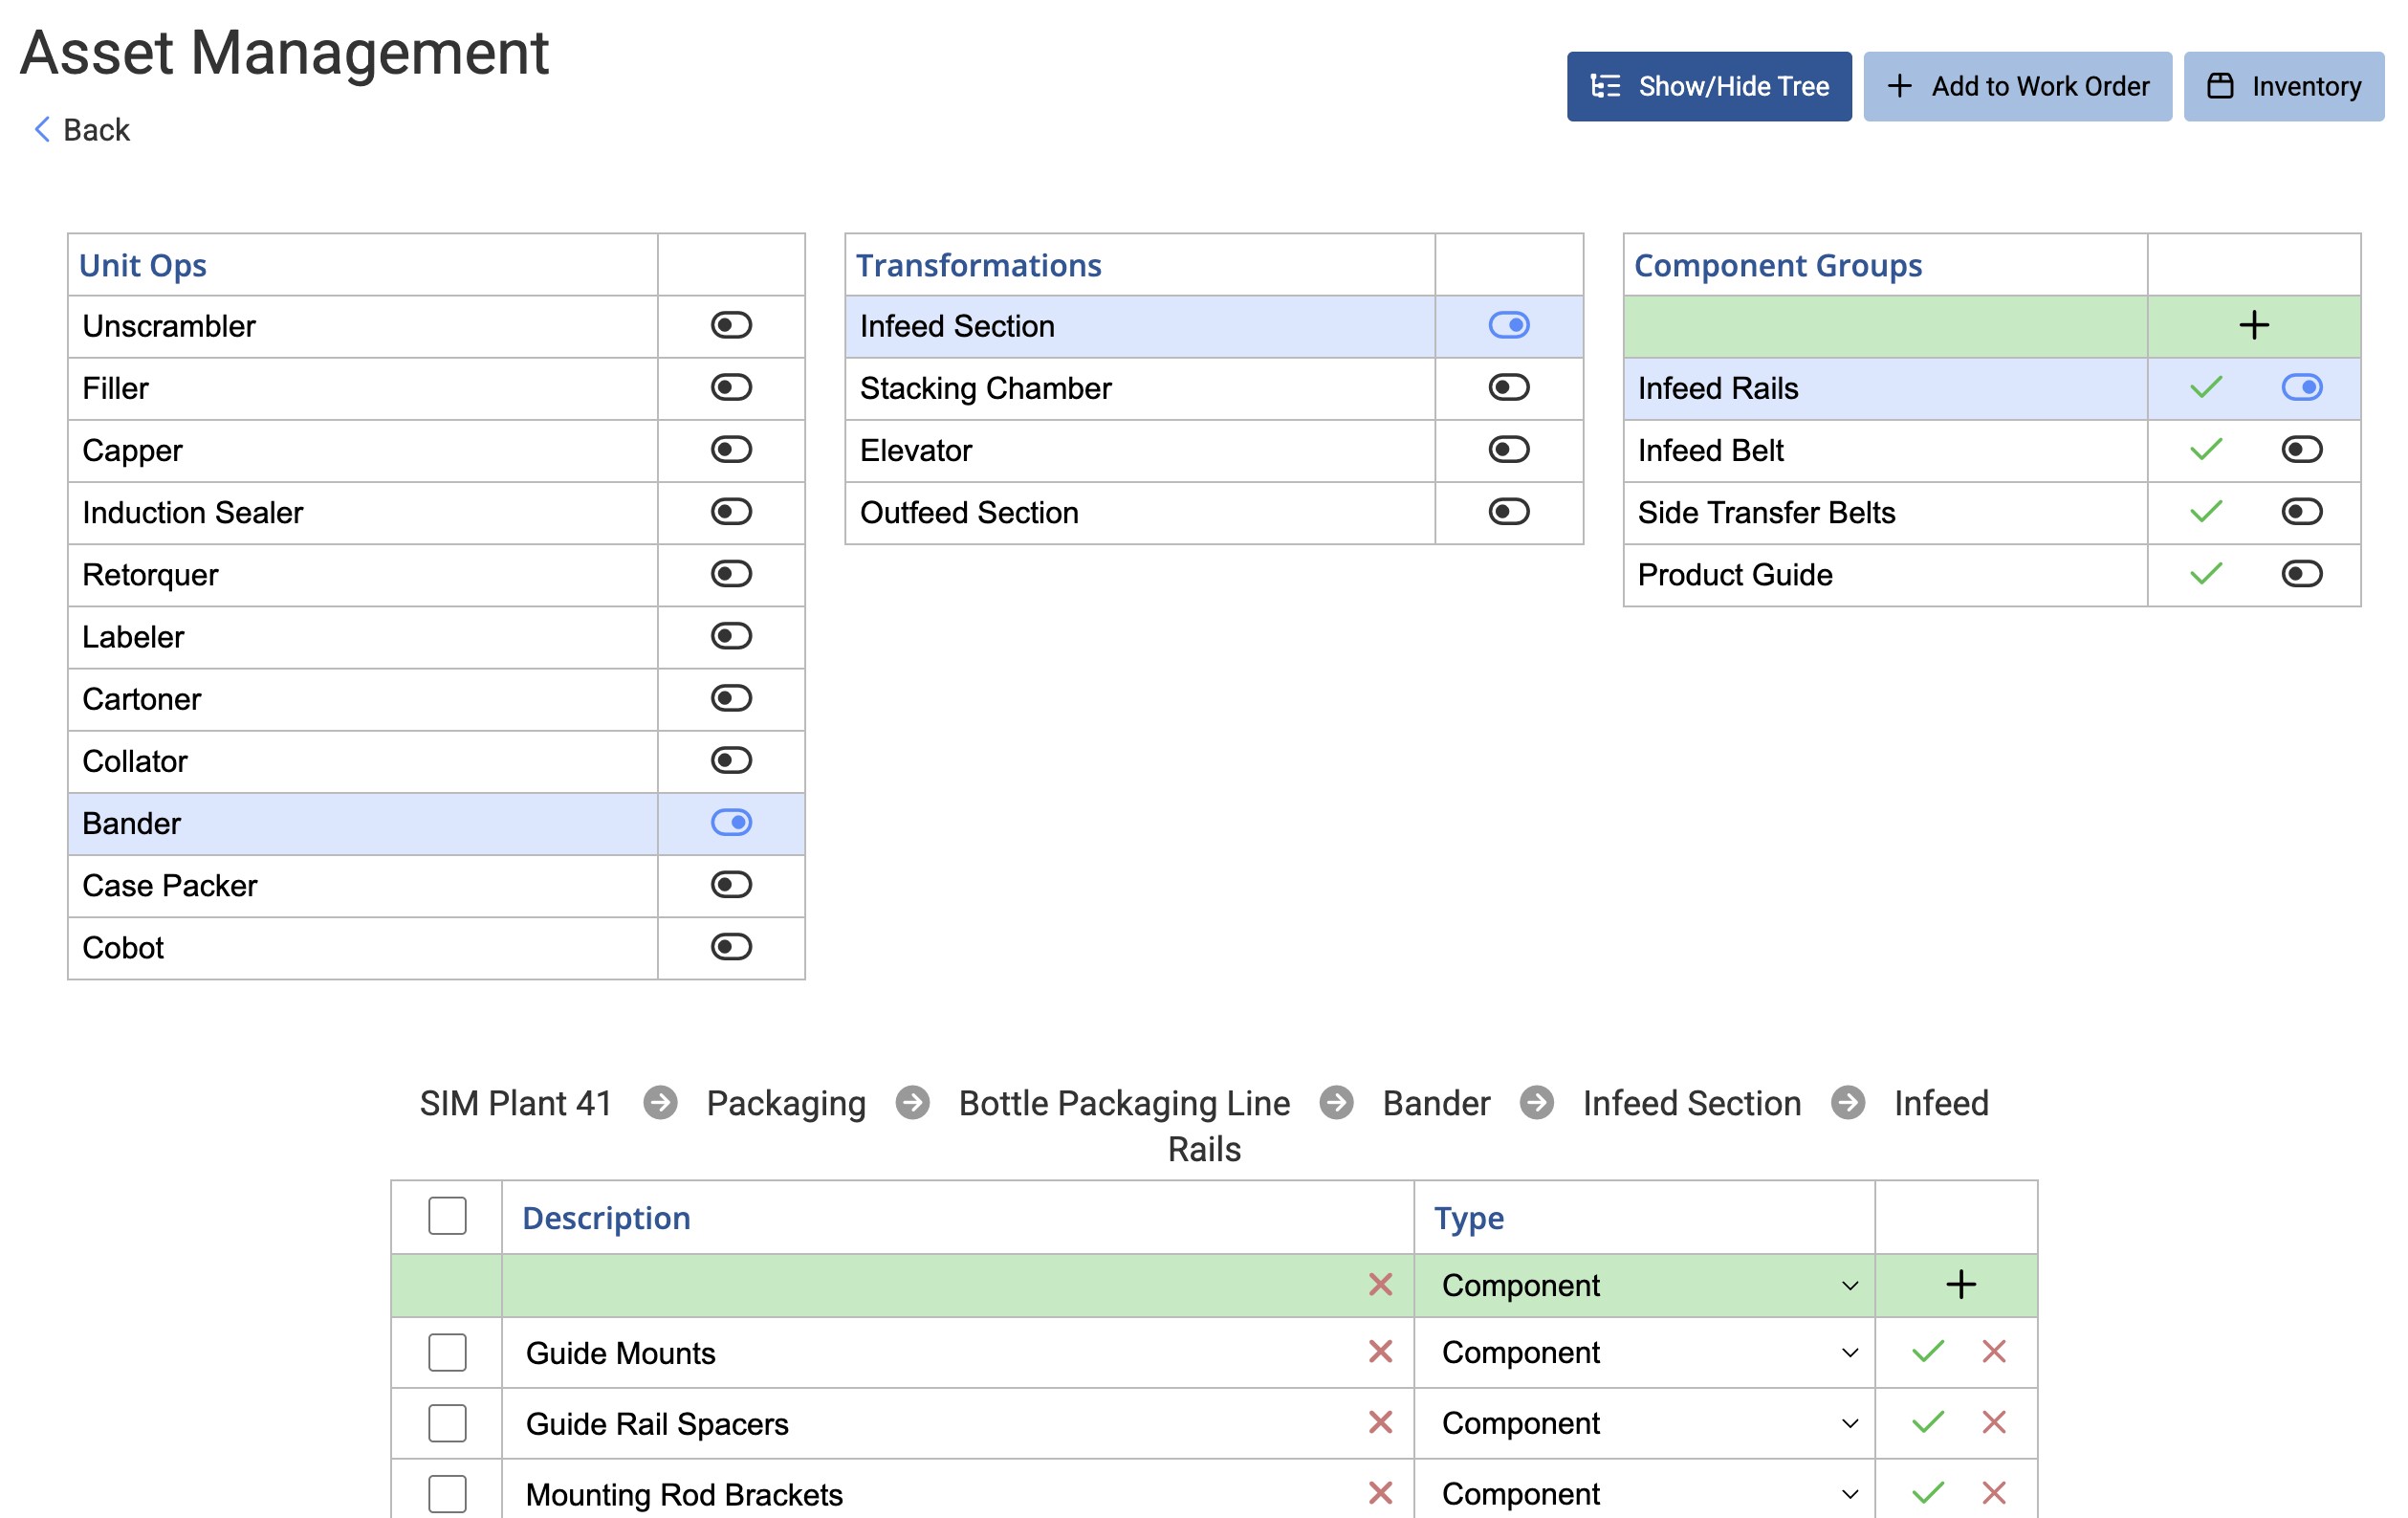
Task: Click the empty new description field
Action: pos(930,1285)
